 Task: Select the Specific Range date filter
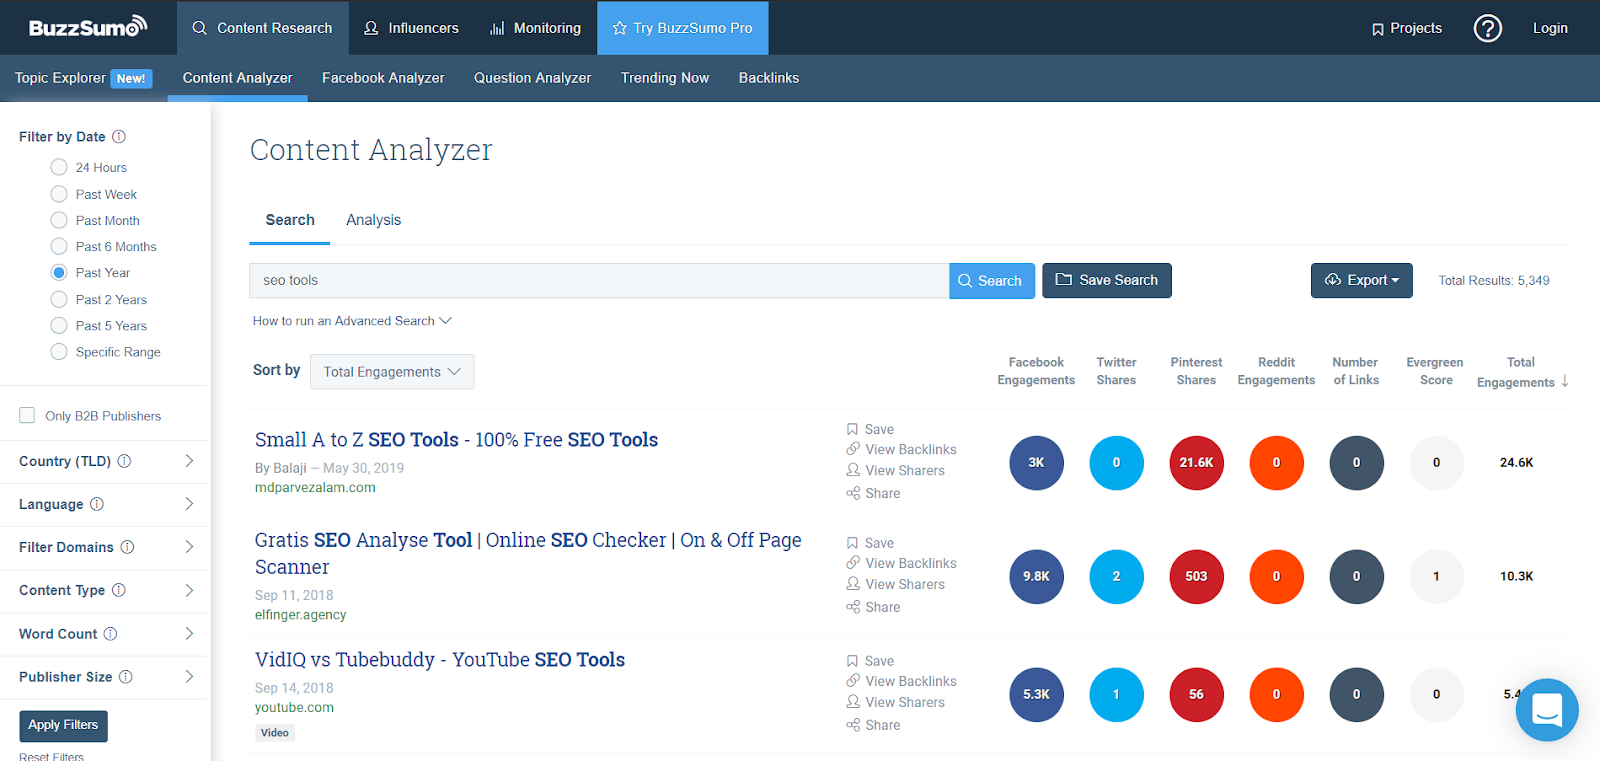point(59,351)
